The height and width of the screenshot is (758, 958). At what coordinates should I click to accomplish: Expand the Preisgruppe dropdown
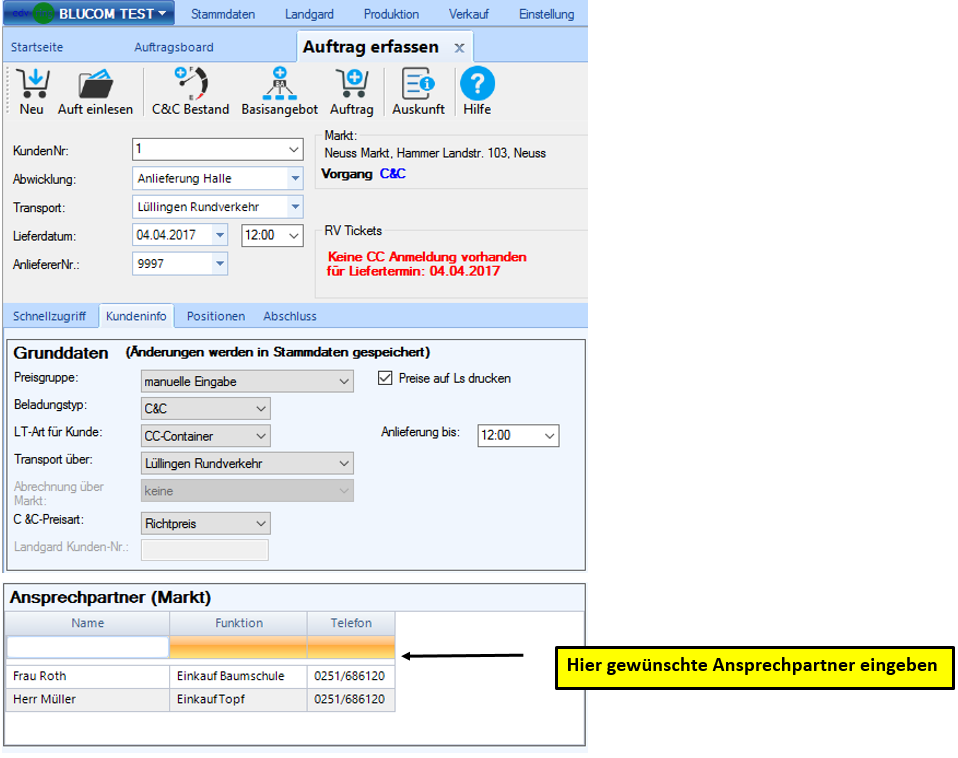[344, 382]
